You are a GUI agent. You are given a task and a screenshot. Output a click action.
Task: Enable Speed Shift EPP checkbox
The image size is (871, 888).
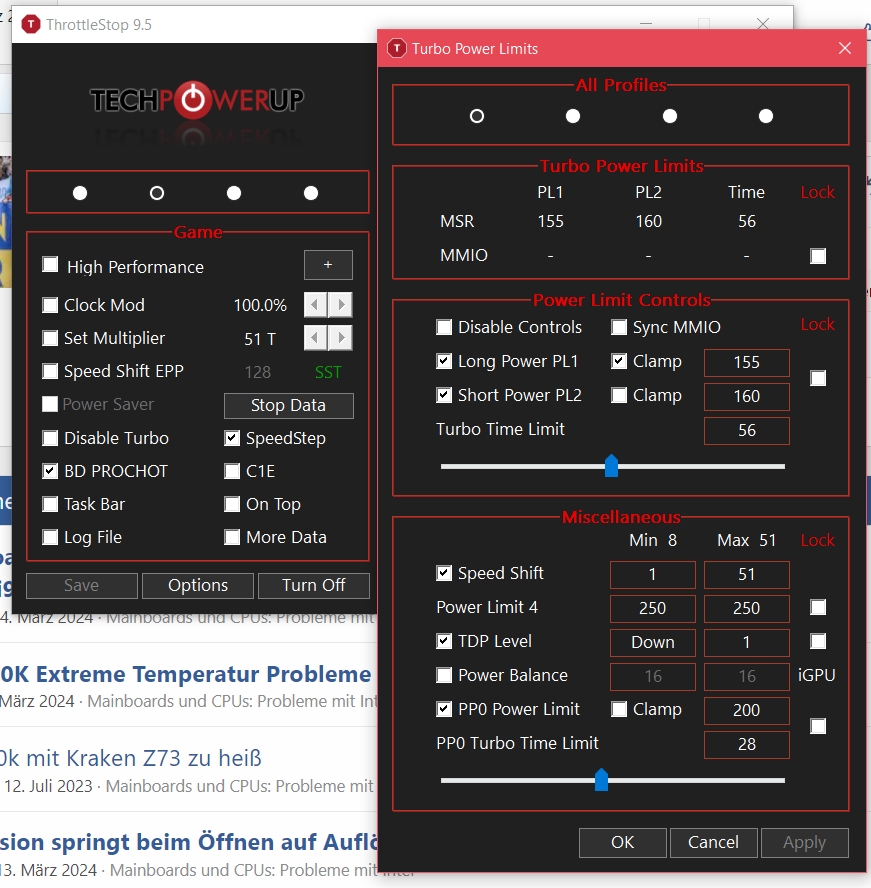coord(50,371)
